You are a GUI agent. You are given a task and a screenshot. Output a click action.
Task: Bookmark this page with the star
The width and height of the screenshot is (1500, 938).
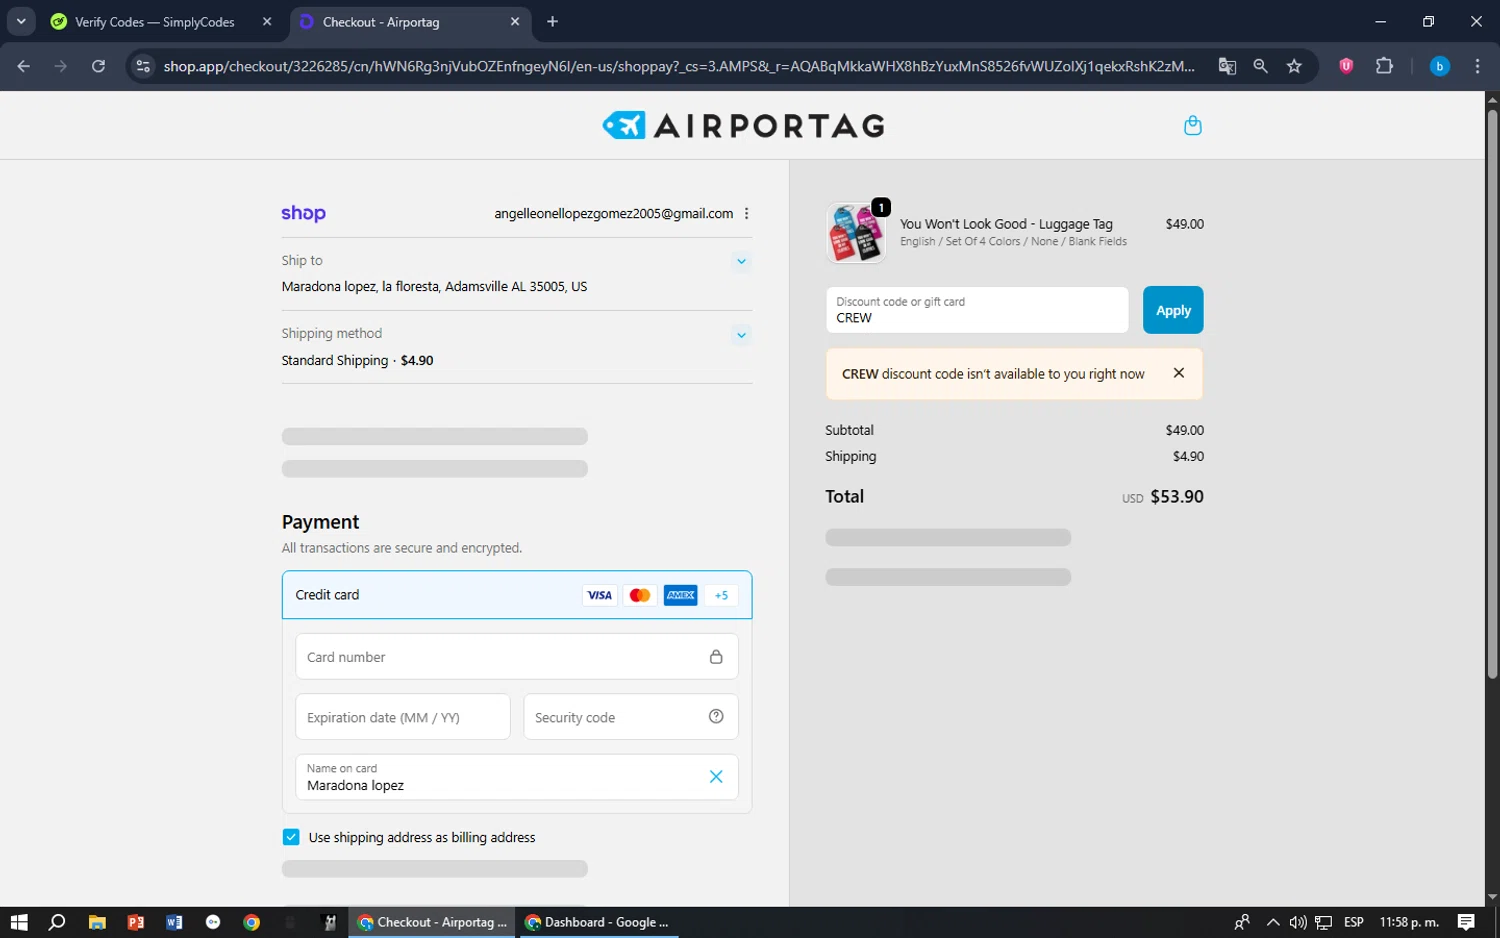(x=1294, y=66)
